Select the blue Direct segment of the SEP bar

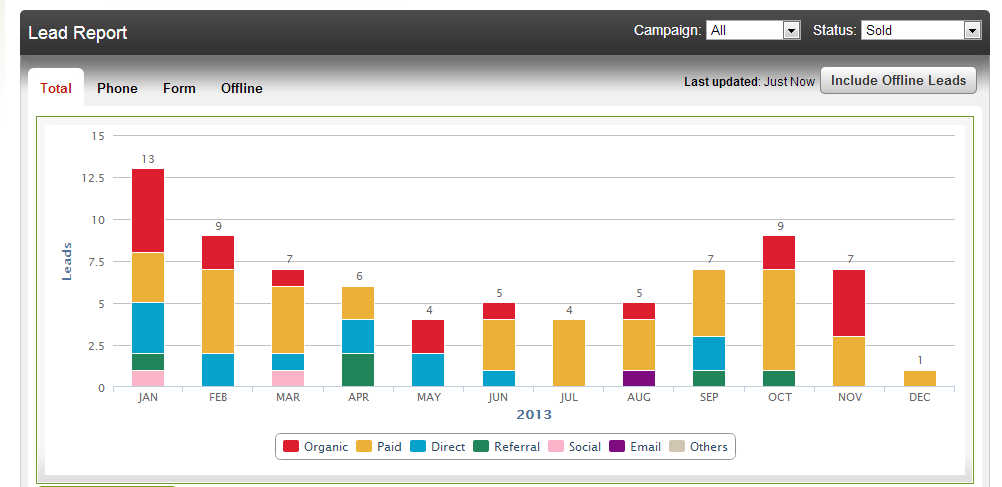[709, 353]
